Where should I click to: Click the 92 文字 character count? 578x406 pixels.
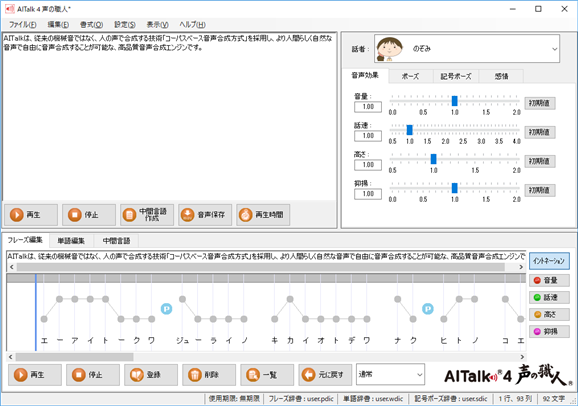tap(554, 399)
